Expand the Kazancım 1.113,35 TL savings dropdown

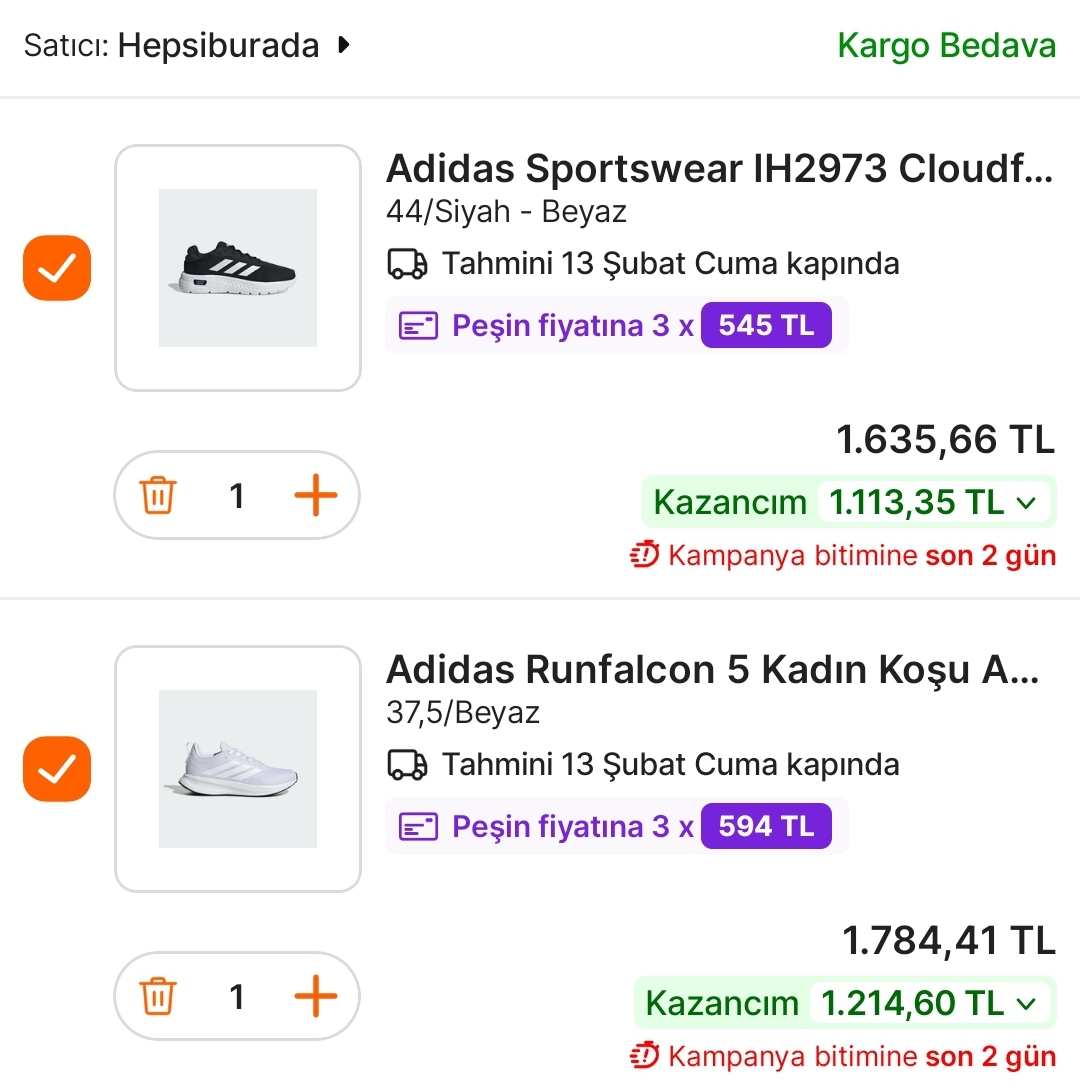pyautogui.click(x=1025, y=502)
